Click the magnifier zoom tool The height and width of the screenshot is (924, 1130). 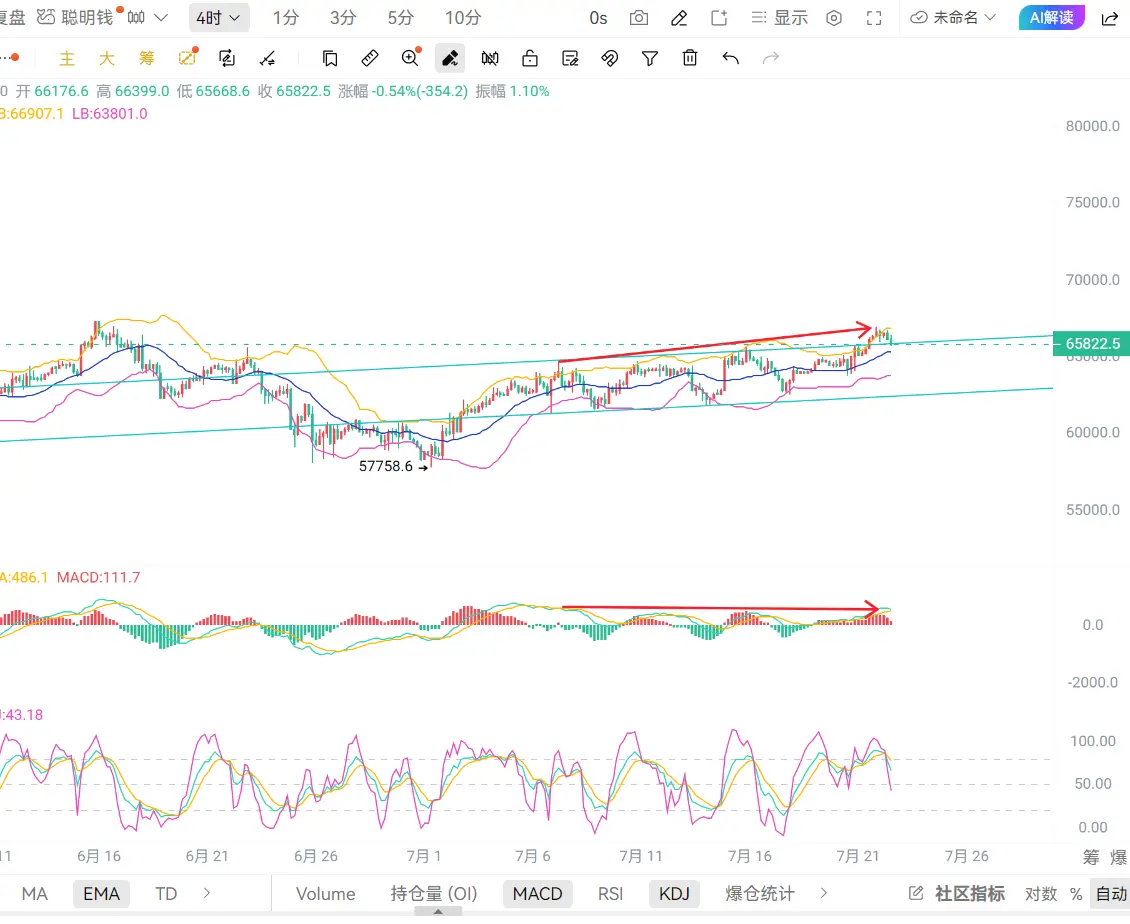[411, 58]
